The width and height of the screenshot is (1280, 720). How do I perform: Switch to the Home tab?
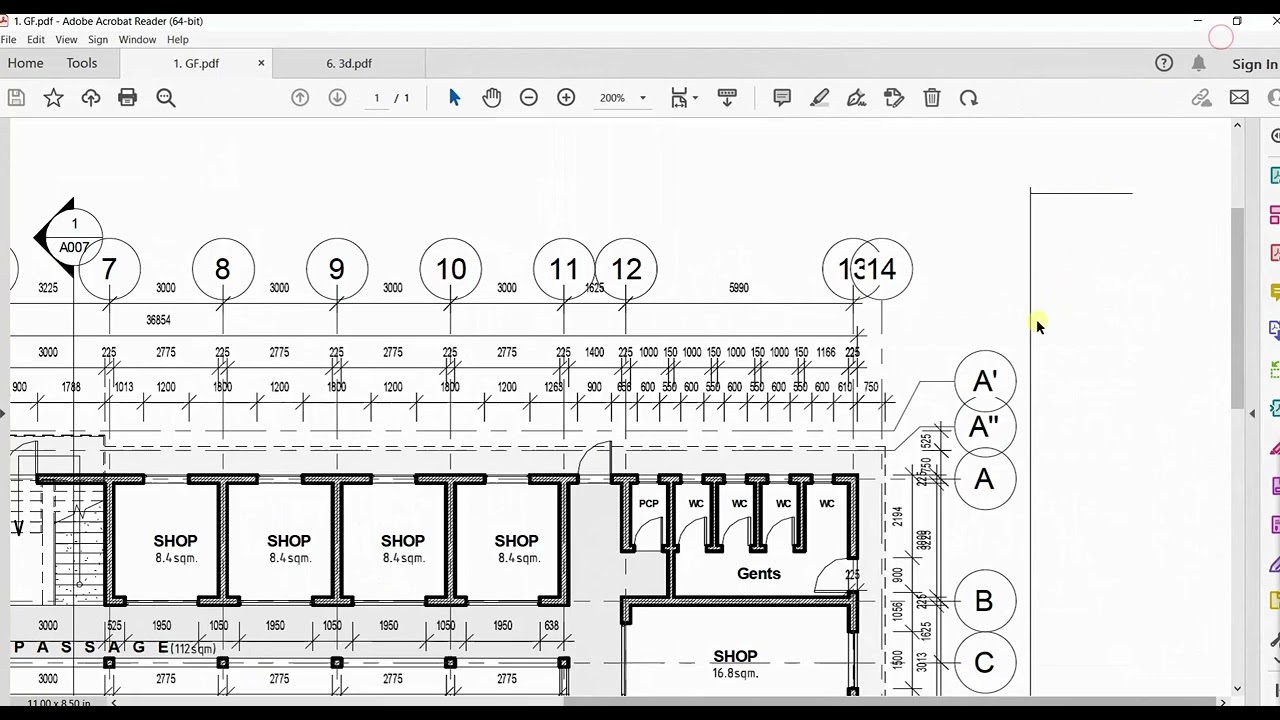pos(26,63)
